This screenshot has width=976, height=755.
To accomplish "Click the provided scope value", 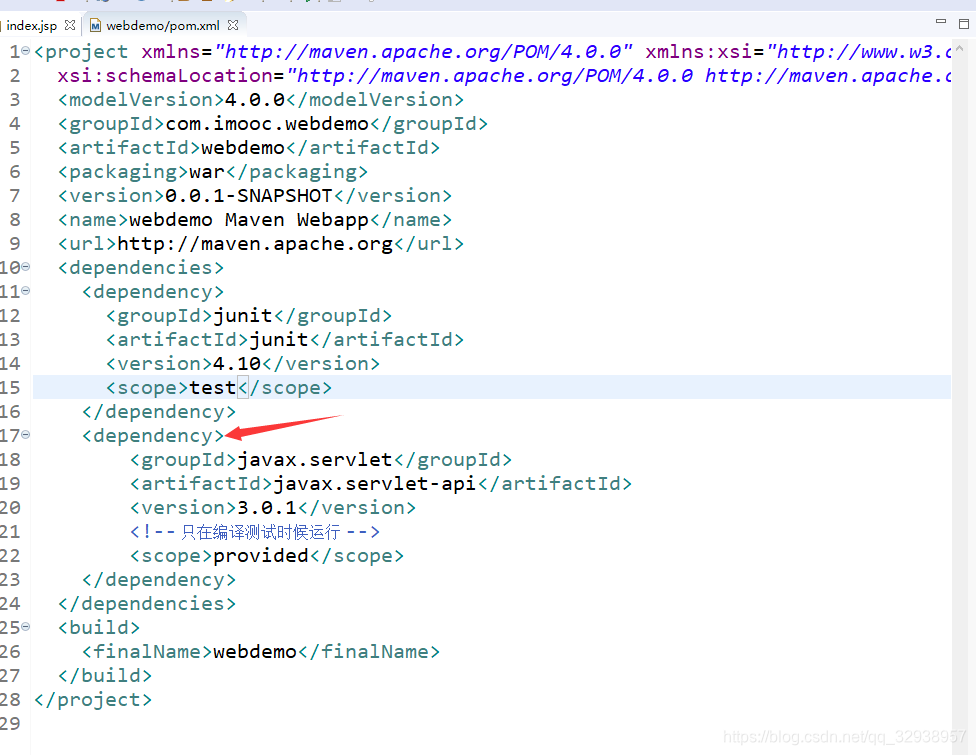I will pos(261,556).
